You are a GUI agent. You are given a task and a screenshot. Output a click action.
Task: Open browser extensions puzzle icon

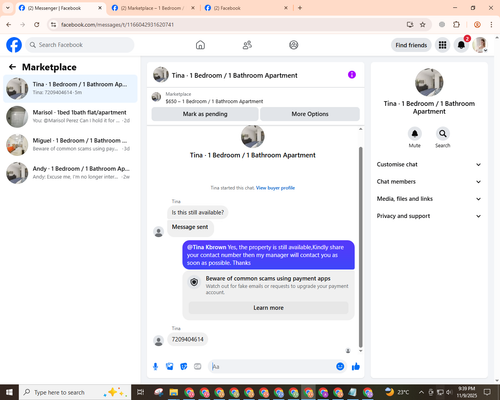pos(456,25)
